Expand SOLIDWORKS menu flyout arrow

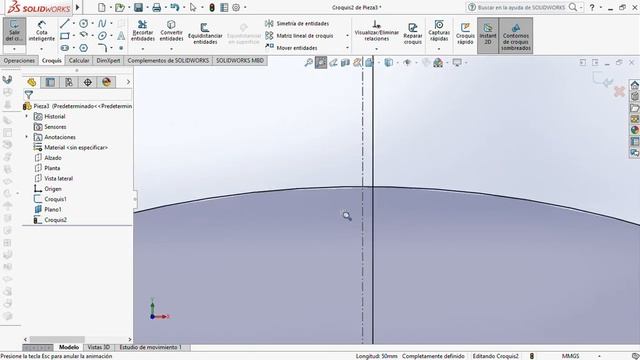(77, 7)
